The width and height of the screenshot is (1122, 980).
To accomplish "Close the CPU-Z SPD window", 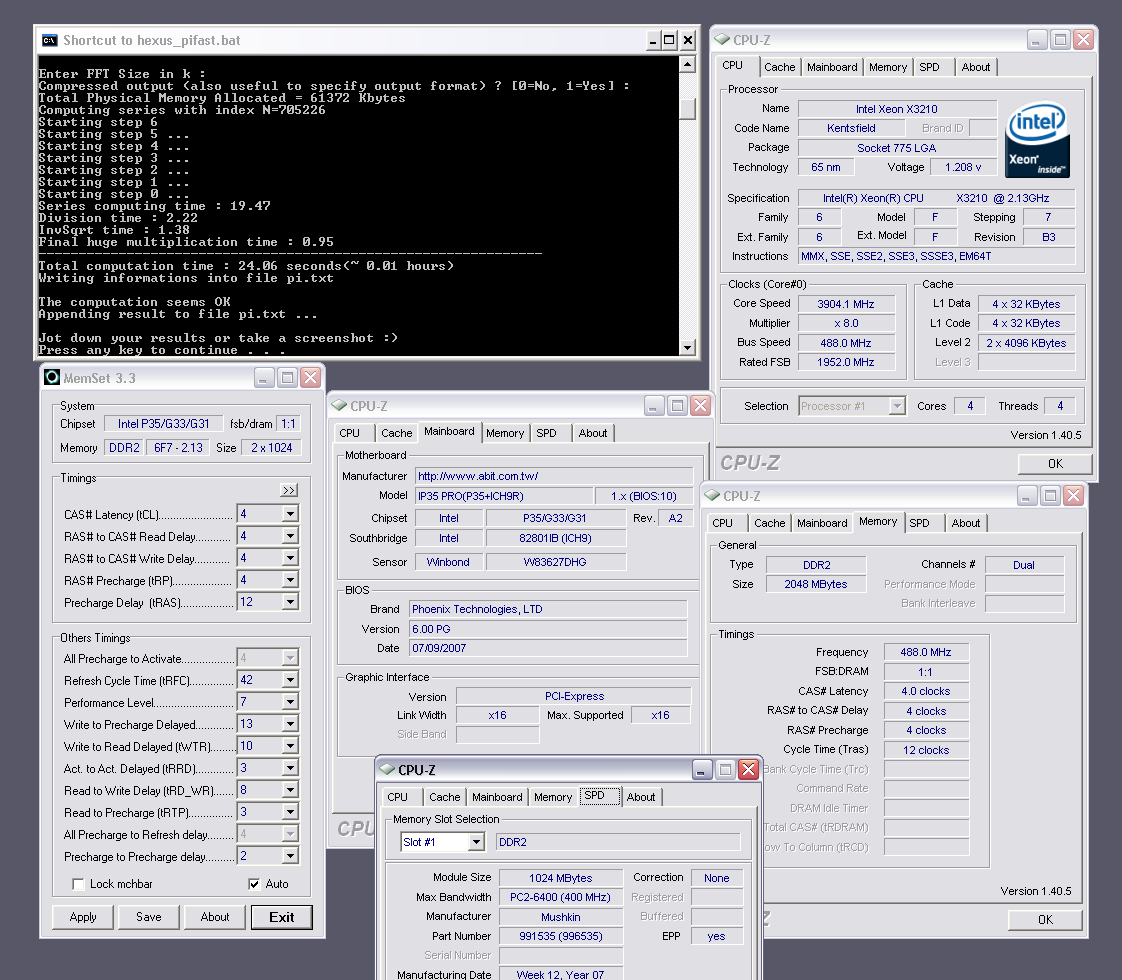I will point(748,770).
